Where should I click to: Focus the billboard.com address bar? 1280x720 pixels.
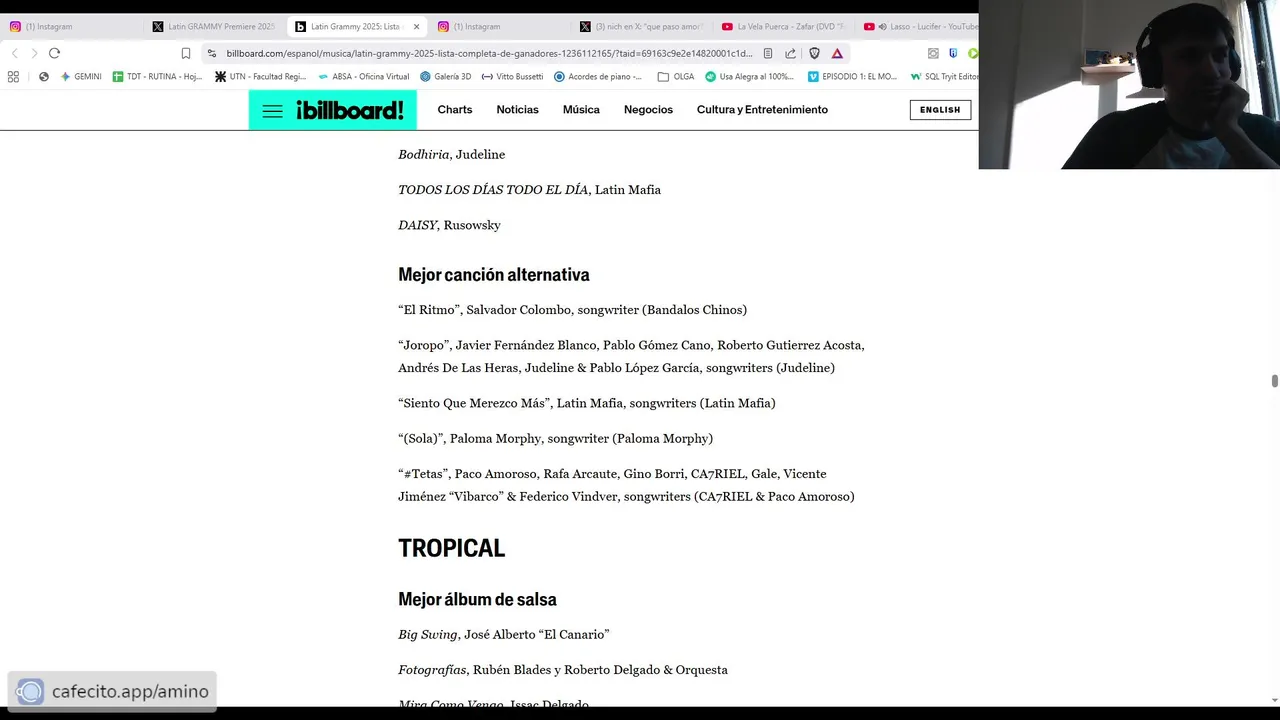488,53
